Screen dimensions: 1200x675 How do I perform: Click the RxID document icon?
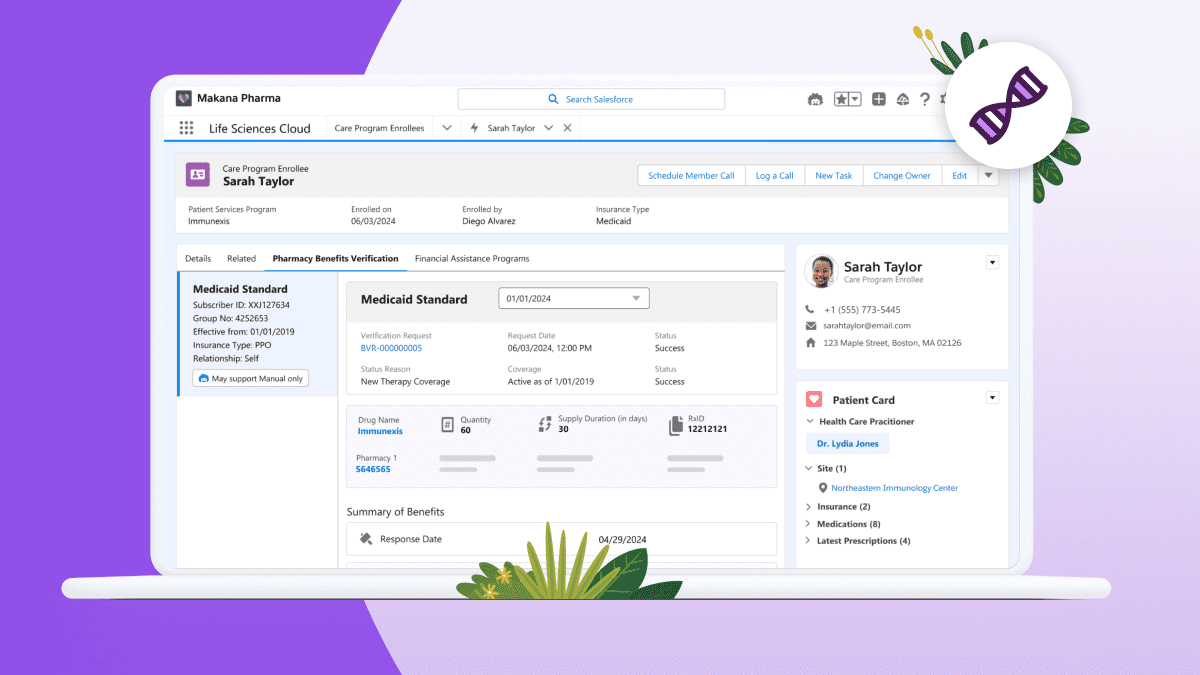pos(675,424)
